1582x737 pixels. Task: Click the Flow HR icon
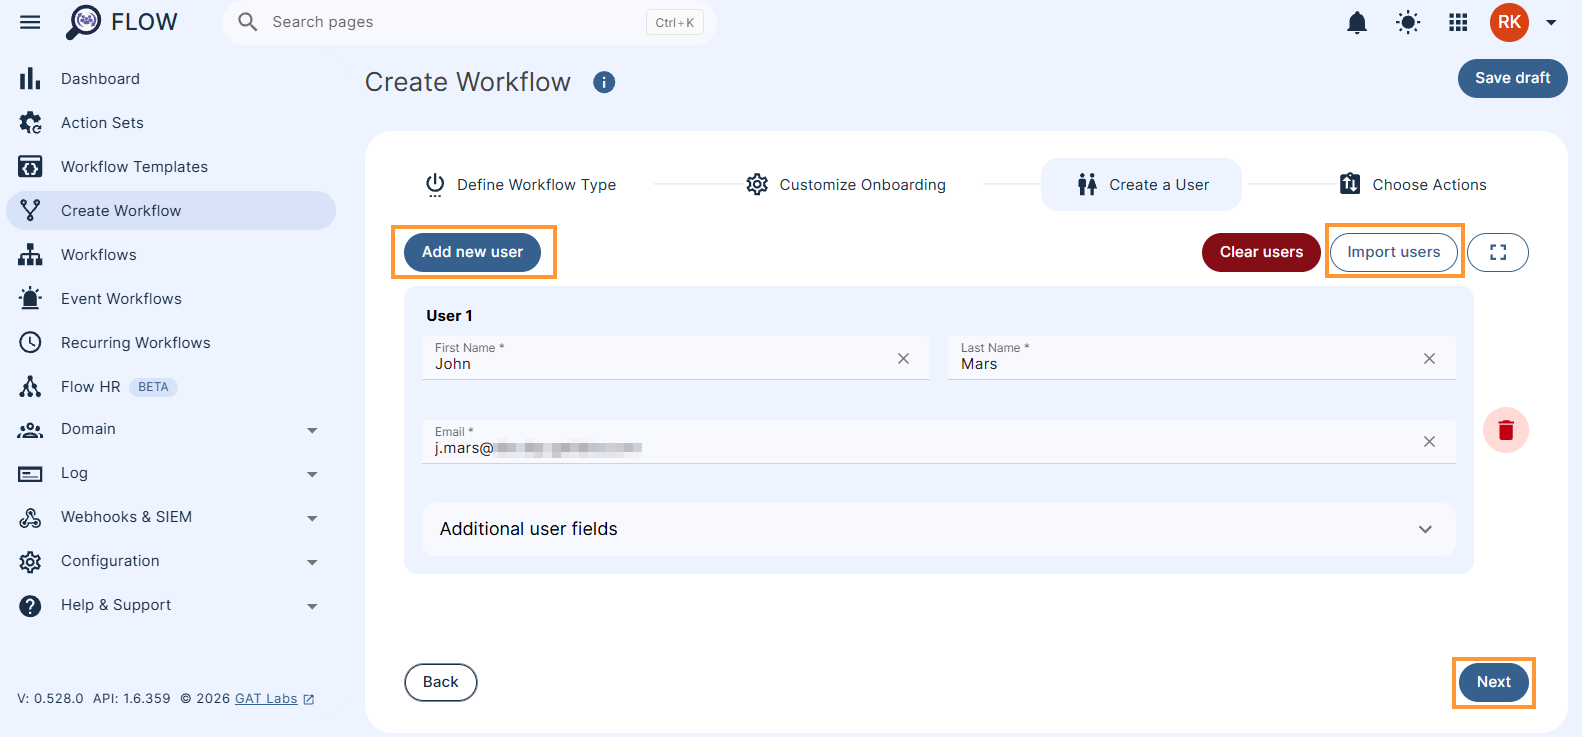(30, 387)
